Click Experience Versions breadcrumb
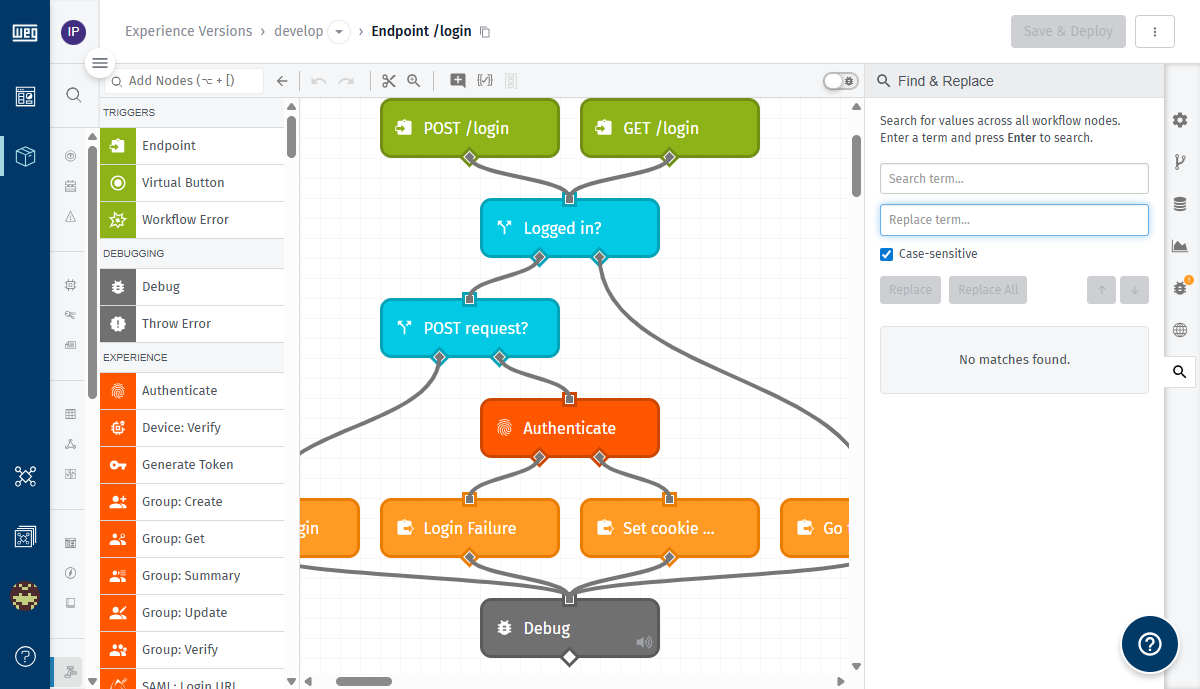 (189, 31)
